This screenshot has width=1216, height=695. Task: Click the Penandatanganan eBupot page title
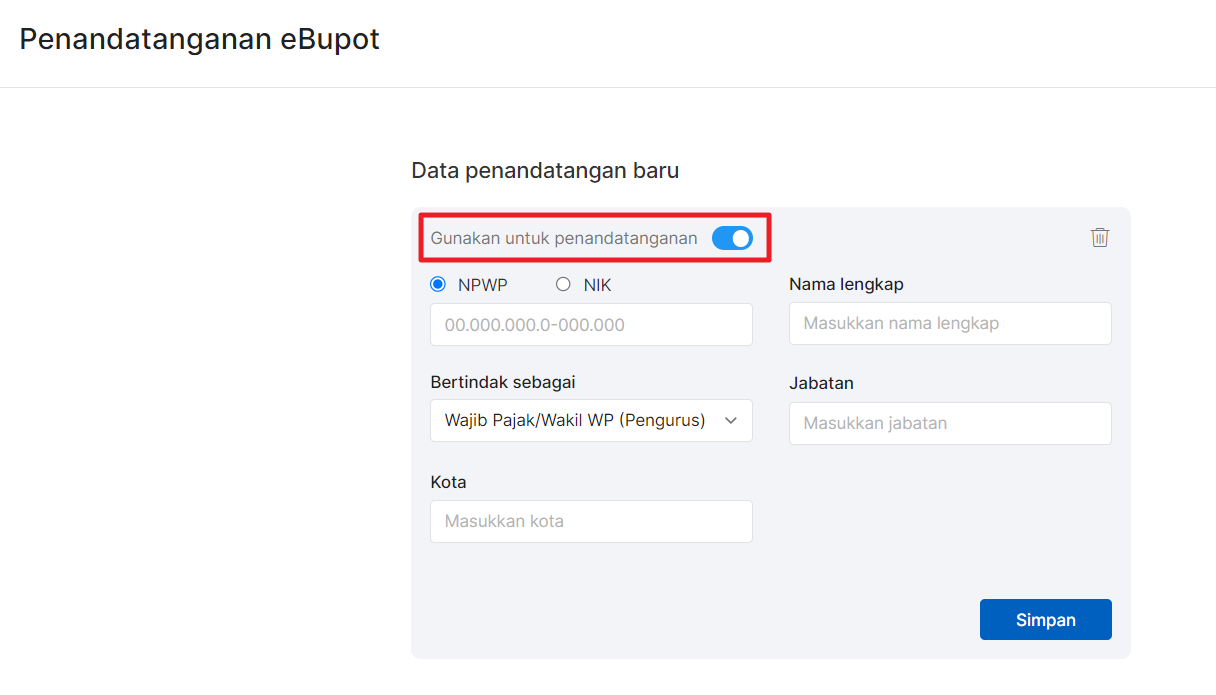click(200, 40)
